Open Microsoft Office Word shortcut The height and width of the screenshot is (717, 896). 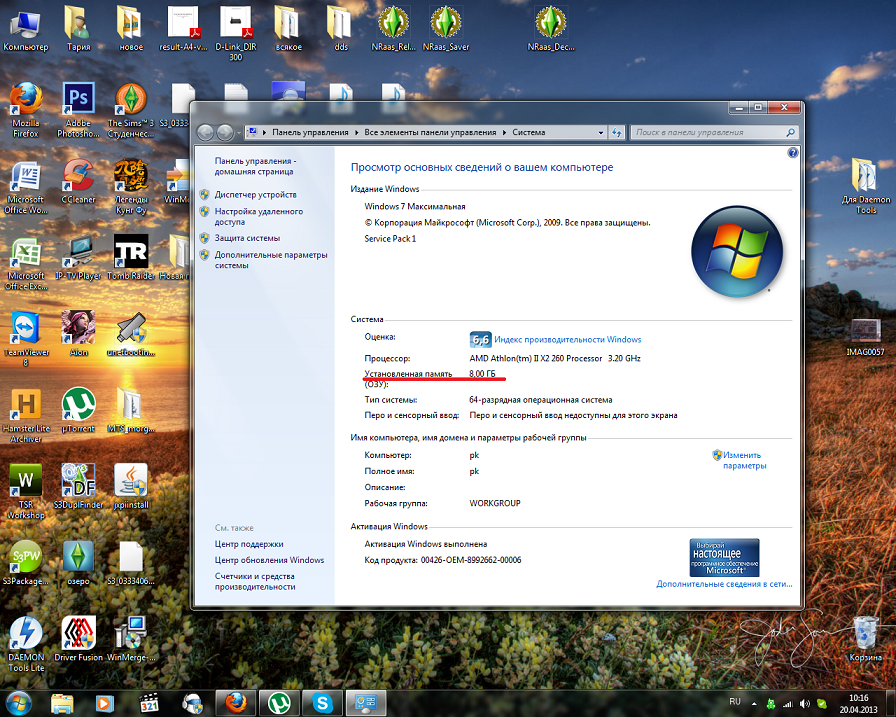(x=26, y=186)
